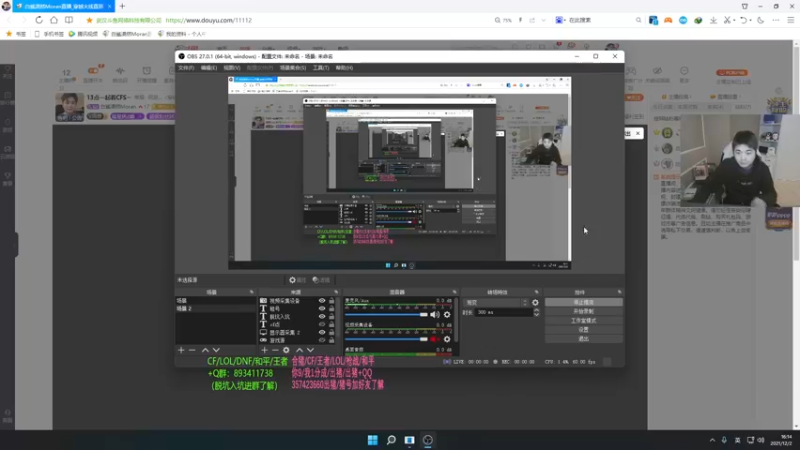Open OBS 视图(V) menu
The width and height of the screenshot is (800, 450).
pos(232,68)
